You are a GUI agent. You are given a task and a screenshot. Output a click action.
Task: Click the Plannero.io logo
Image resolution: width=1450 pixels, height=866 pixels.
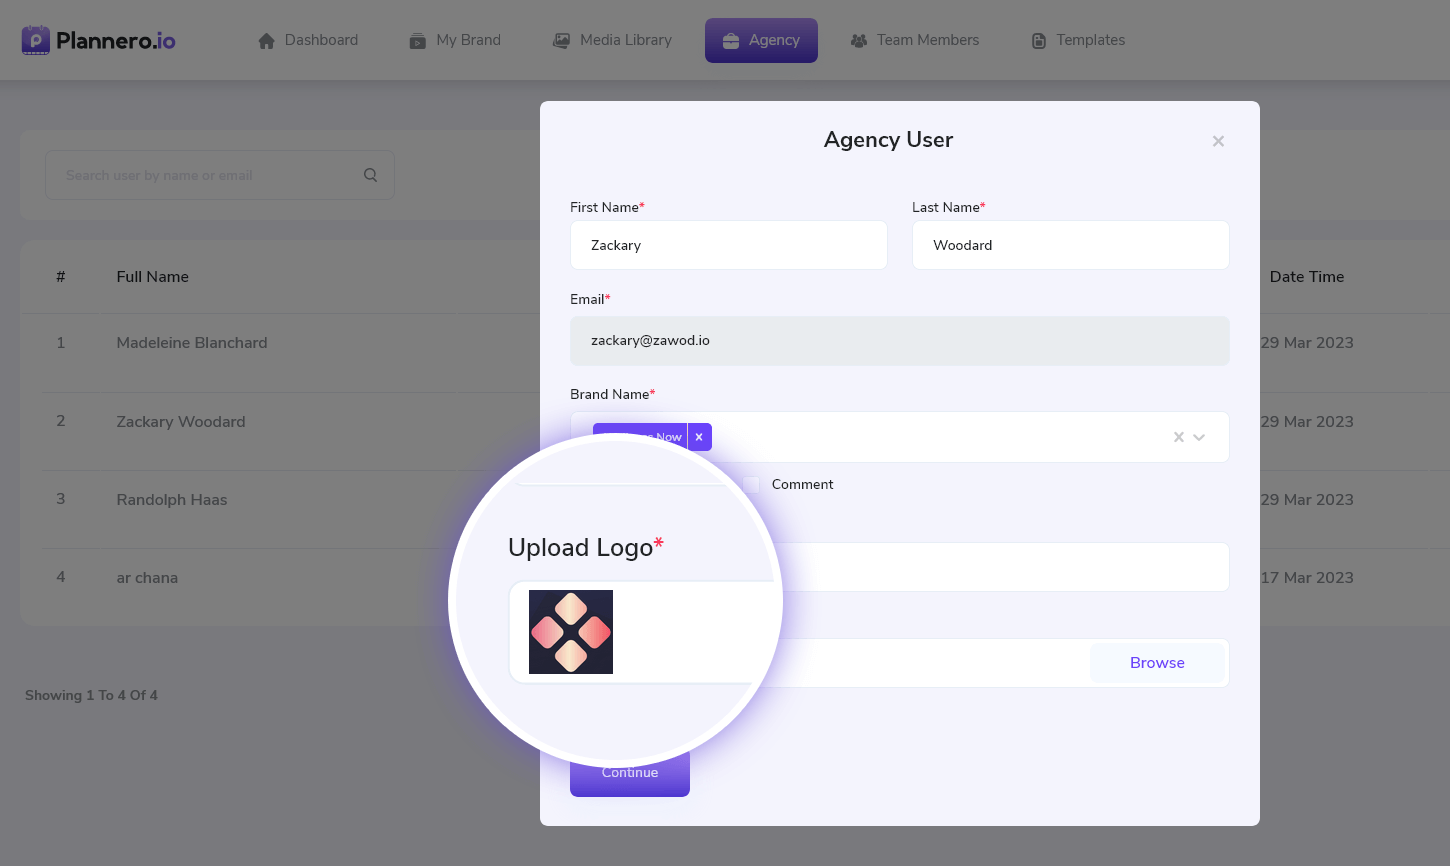tap(98, 40)
